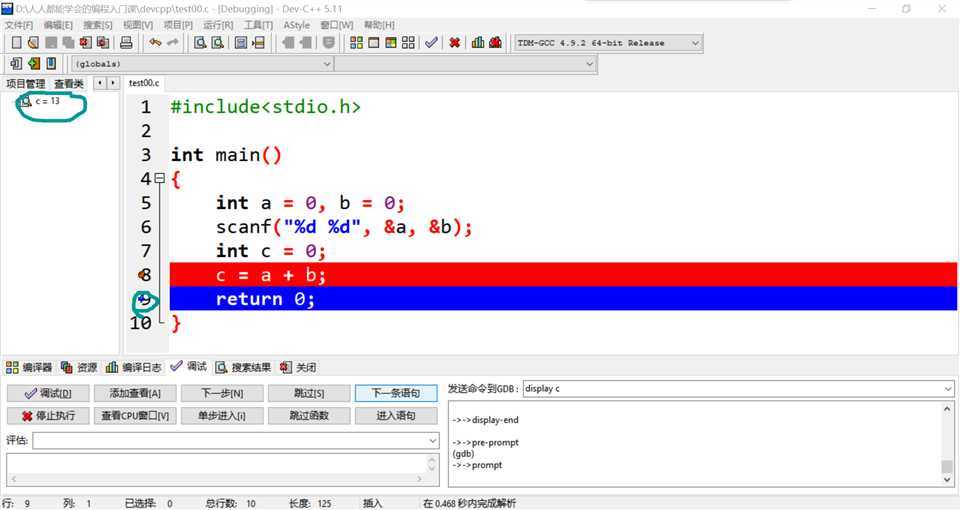Collapse the code fold box at line 4
The image size is (960, 510).
pos(160,178)
